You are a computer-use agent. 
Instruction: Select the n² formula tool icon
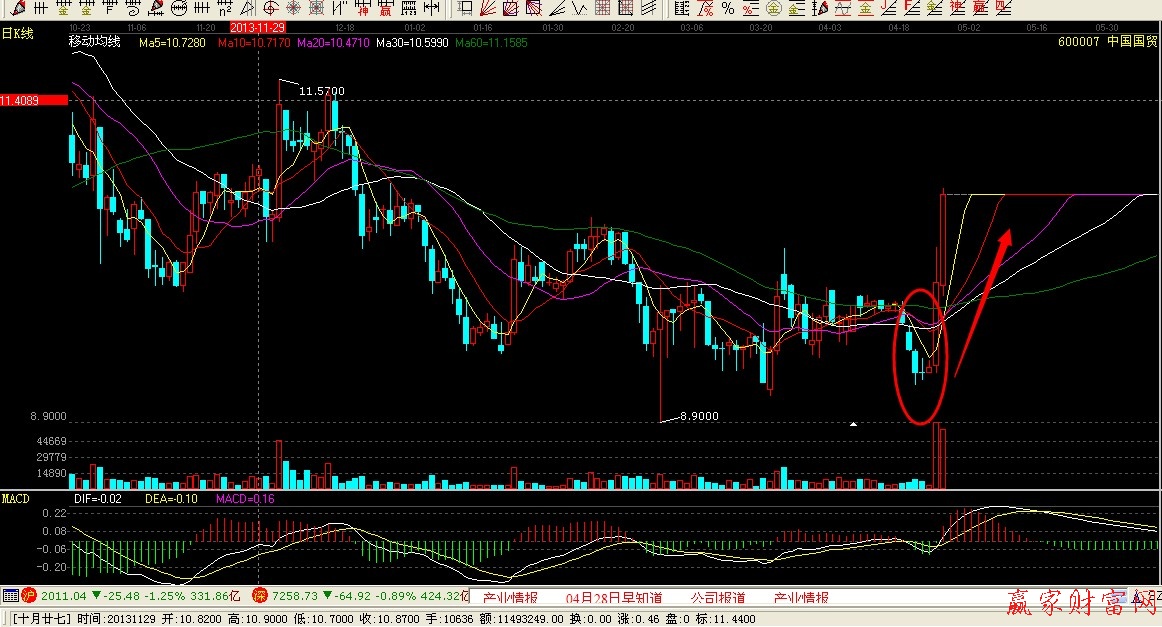225,8
